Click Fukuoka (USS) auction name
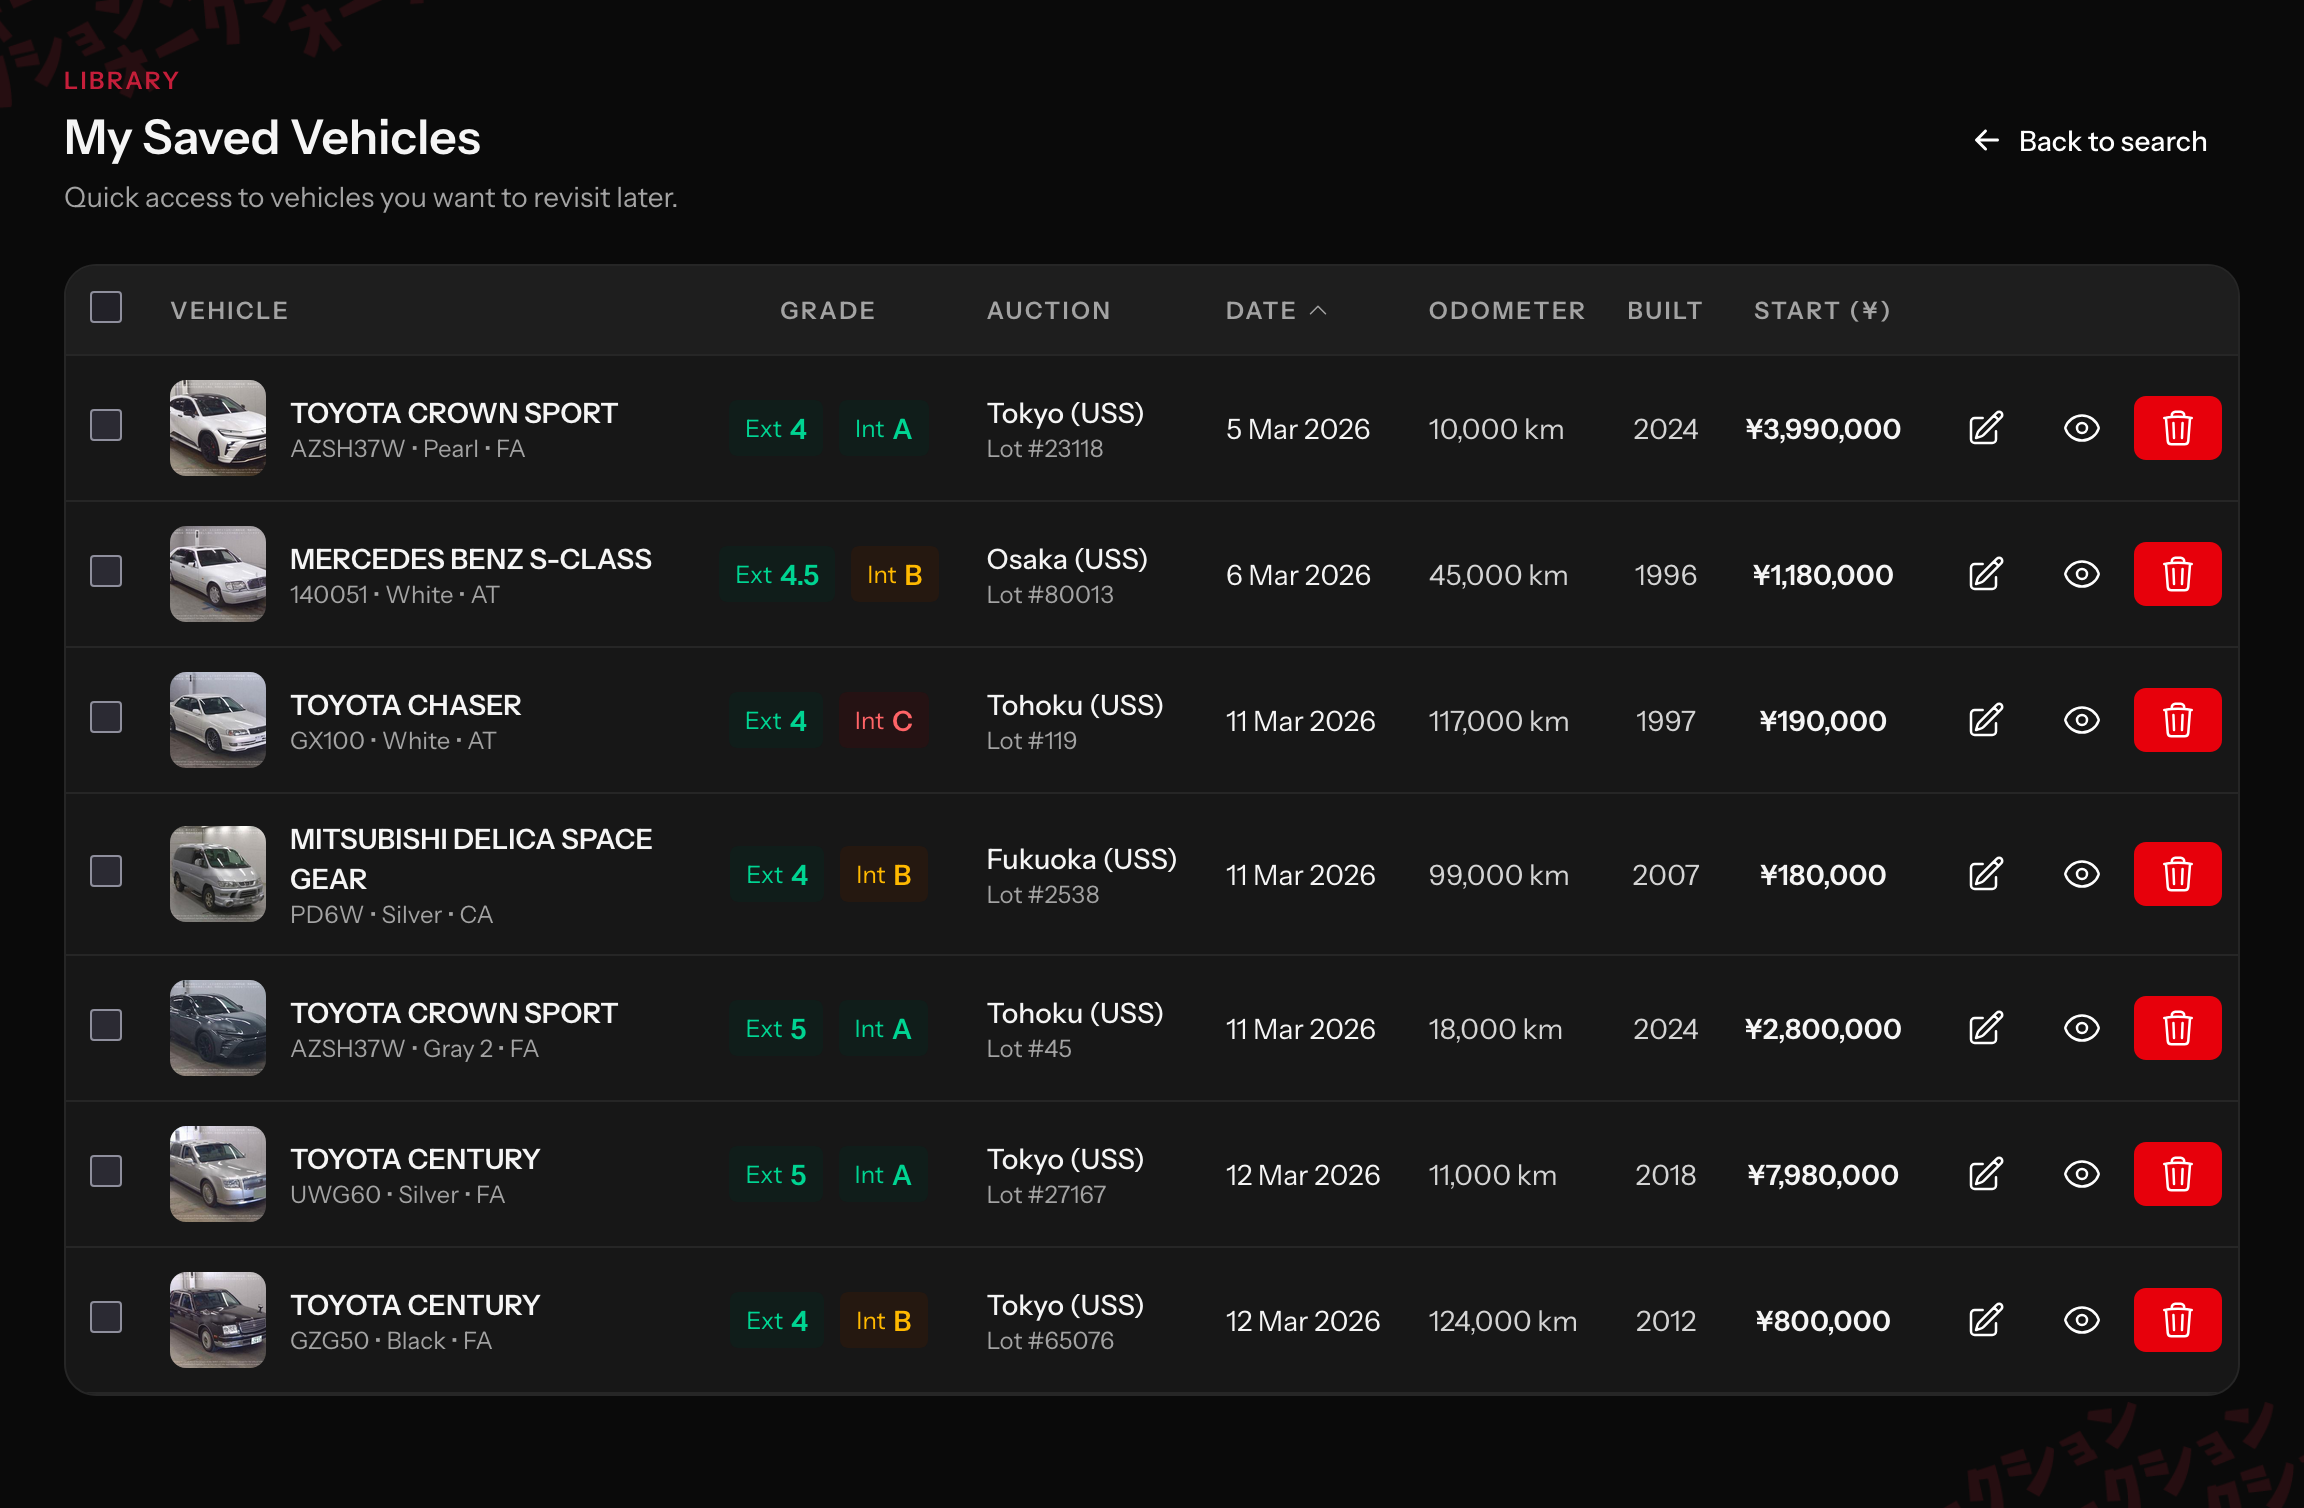The width and height of the screenshot is (2304, 1508). click(1081, 859)
